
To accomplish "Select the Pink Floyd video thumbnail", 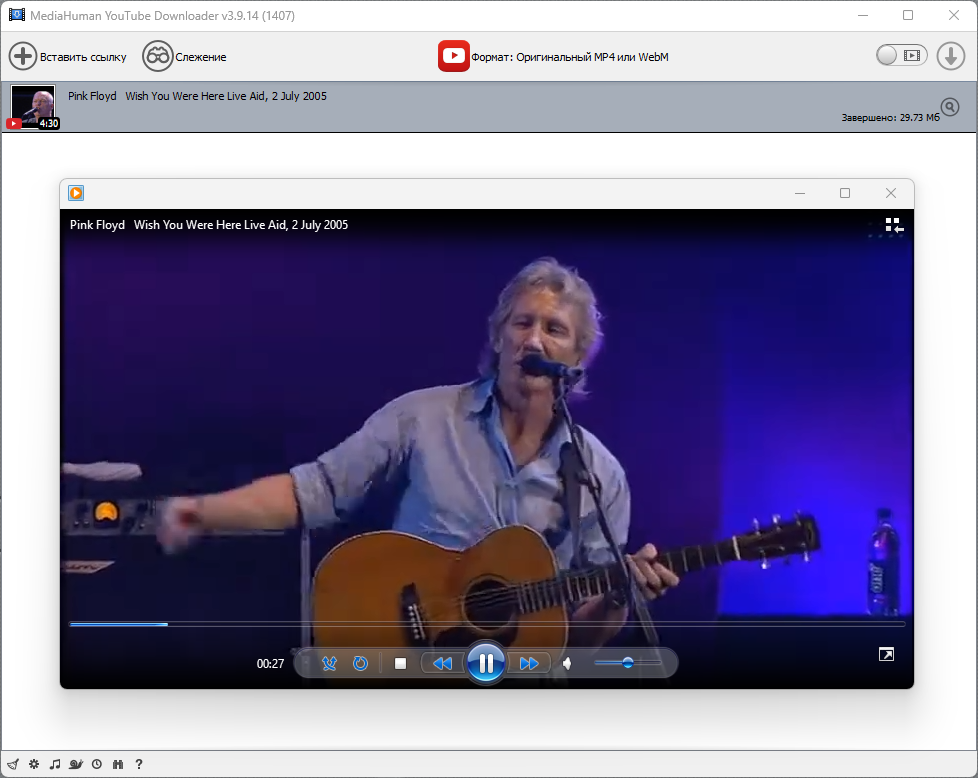I will pos(33,107).
